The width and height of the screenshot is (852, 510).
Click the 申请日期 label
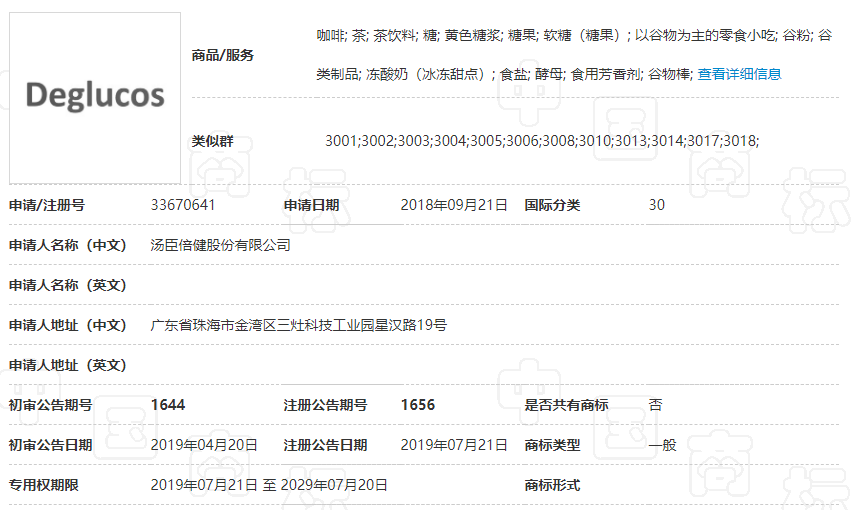click(x=311, y=205)
